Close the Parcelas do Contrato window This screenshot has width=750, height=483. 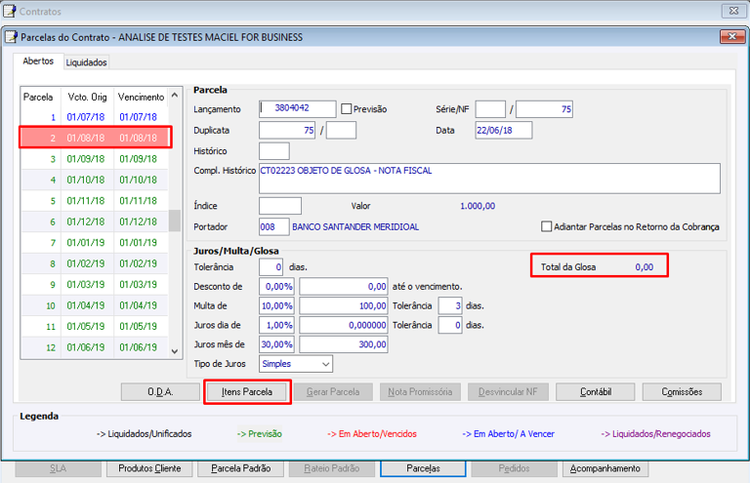click(x=732, y=36)
